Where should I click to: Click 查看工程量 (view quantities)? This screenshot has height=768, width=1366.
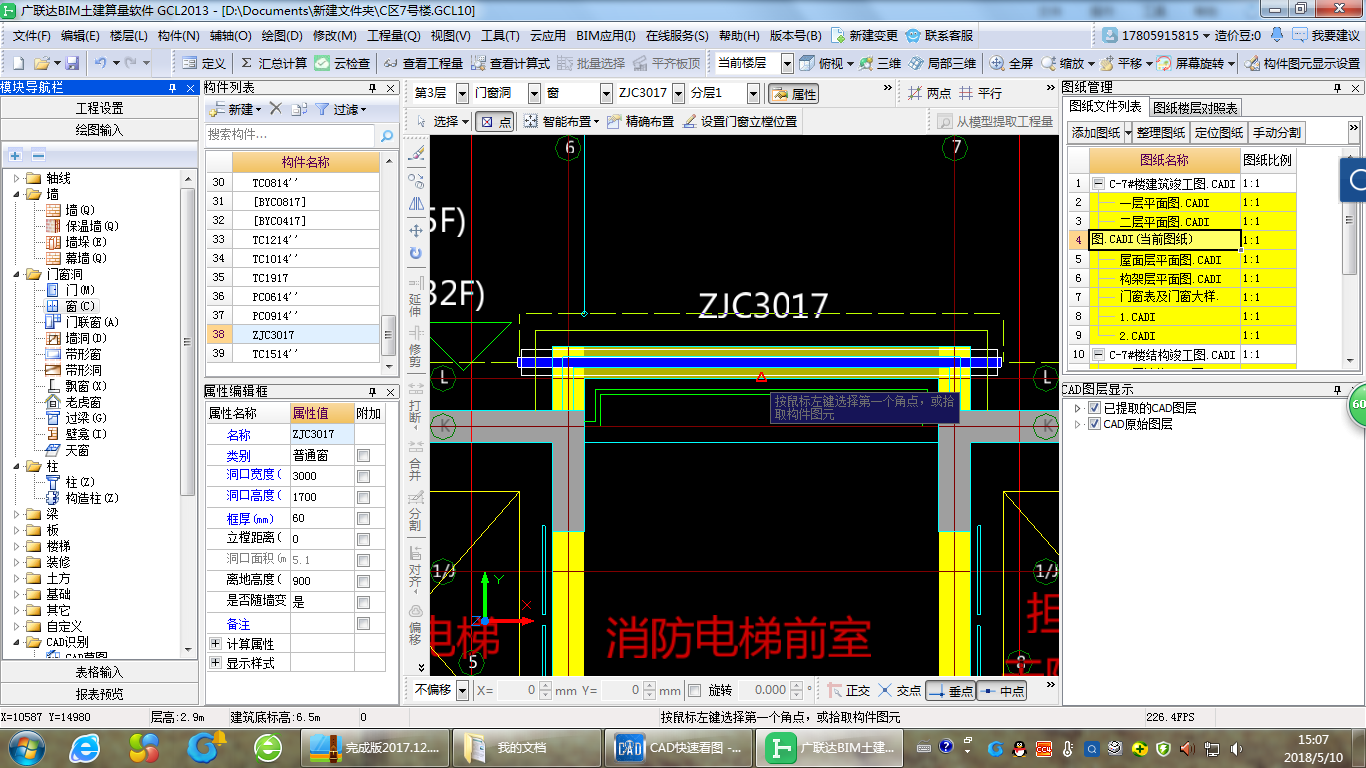(424, 63)
